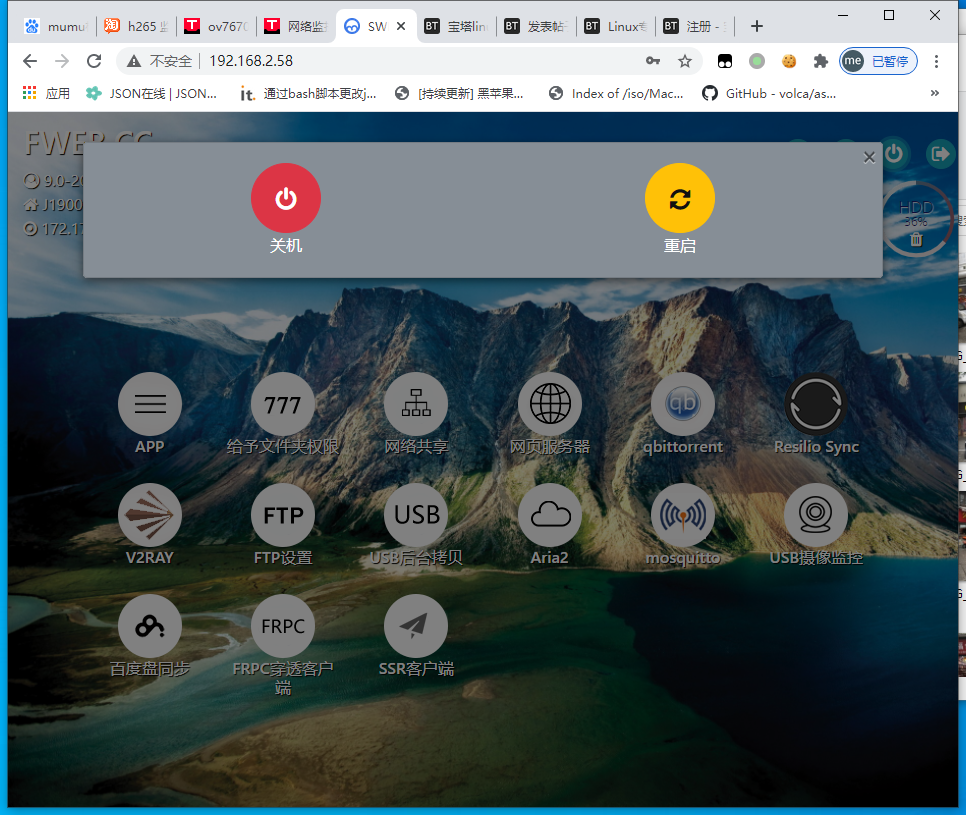The width and height of the screenshot is (966, 815).
Task: Open the Resilio Sync app
Action: point(816,405)
